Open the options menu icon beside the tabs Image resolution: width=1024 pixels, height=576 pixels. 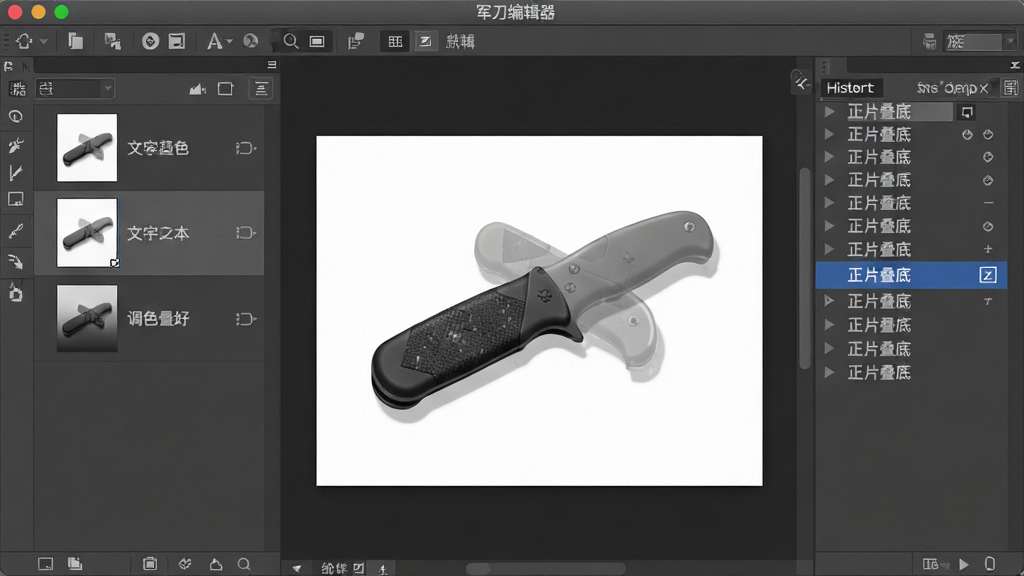[1010, 88]
